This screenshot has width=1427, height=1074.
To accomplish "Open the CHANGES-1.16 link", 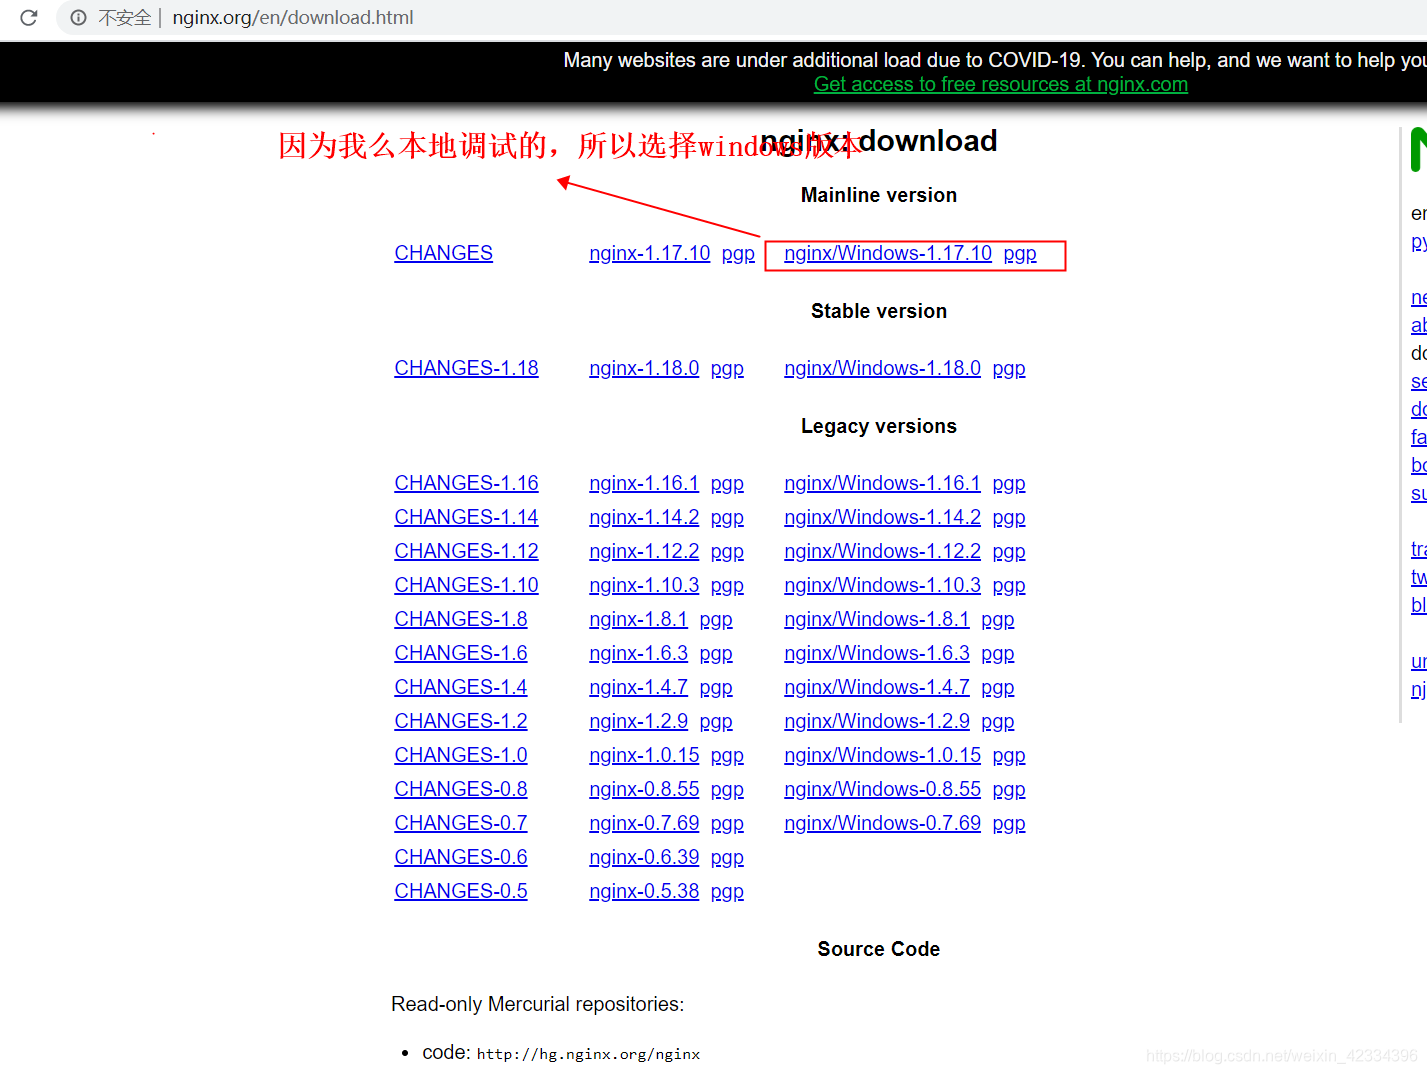I will (x=466, y=483).
